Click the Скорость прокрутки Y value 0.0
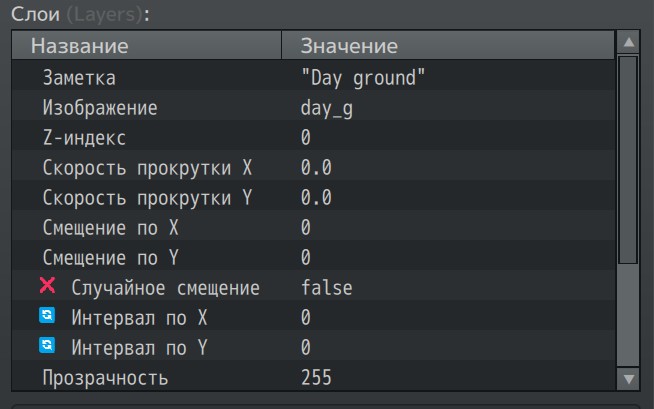The width and height of the screenshot is (654, 409). click(316, 198)
